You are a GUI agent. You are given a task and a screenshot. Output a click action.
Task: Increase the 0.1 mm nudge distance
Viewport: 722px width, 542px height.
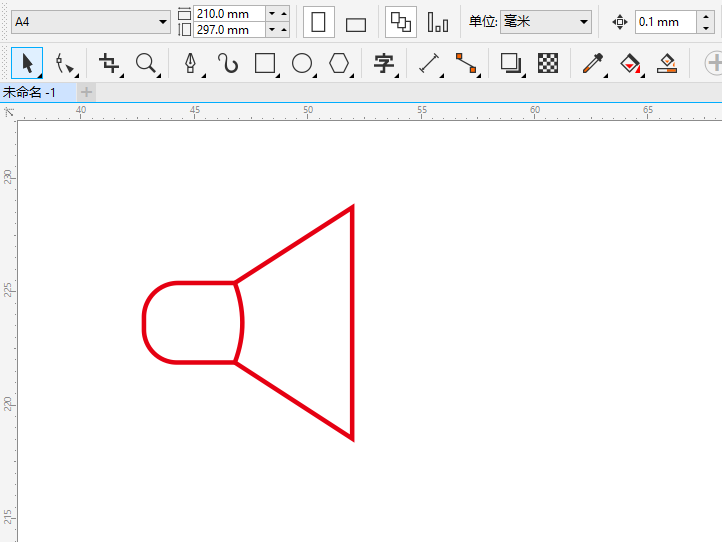[706, 15]
